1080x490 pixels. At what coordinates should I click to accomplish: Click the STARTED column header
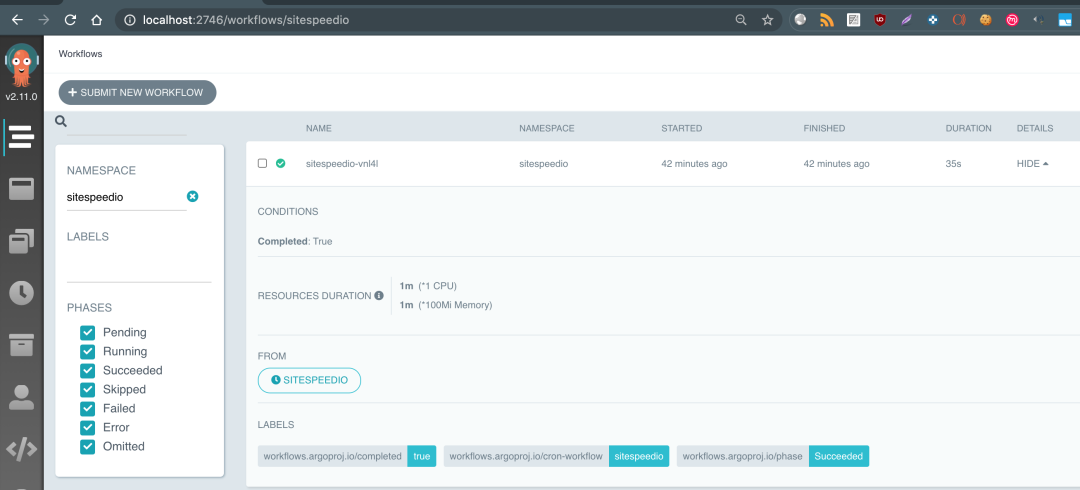point(682,128)
